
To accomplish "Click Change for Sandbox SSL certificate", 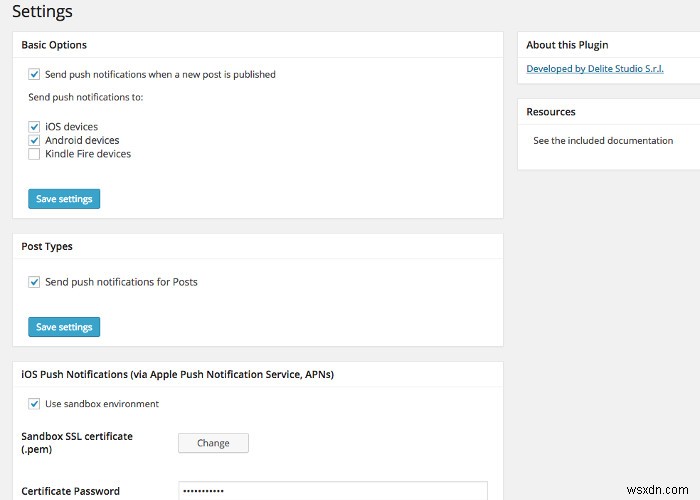I will tap(213, 443).
